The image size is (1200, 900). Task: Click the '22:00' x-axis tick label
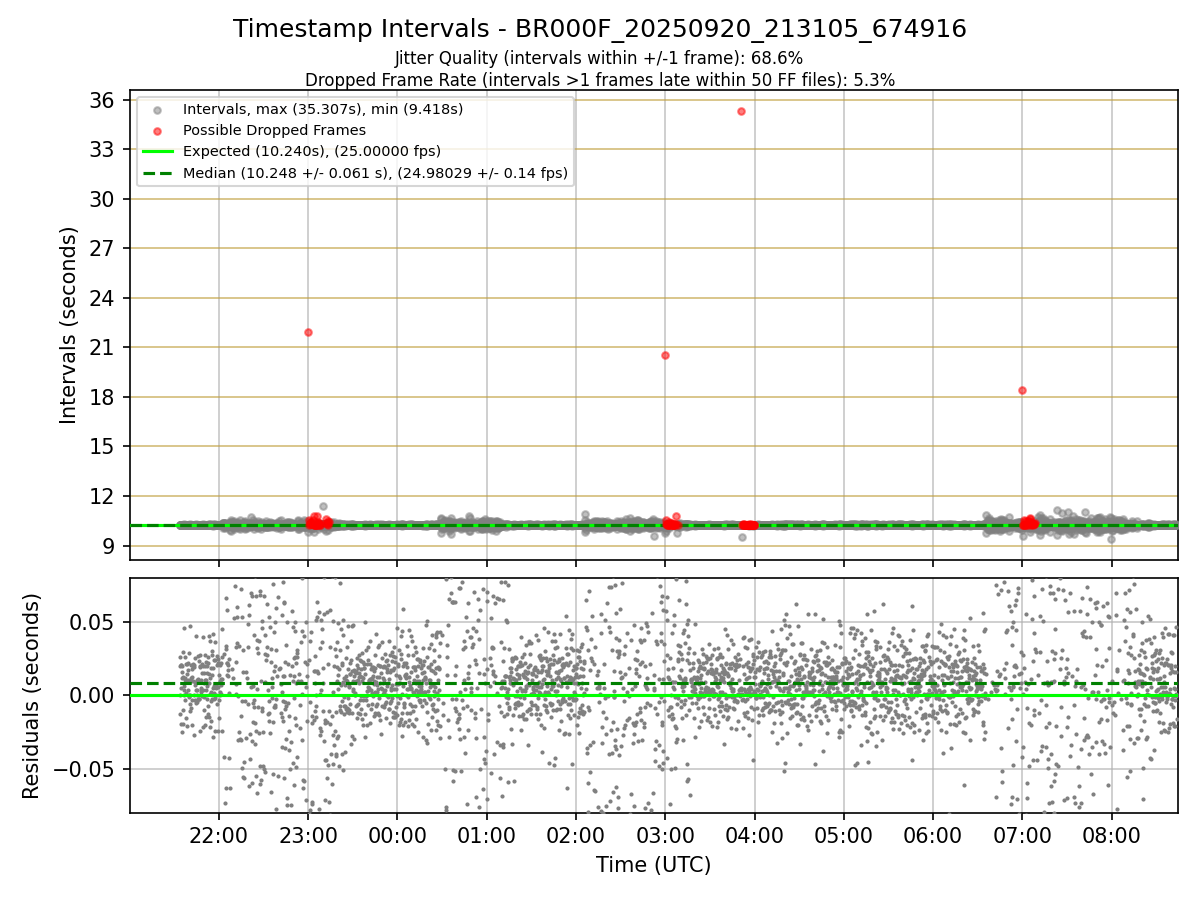pos(219,837)
